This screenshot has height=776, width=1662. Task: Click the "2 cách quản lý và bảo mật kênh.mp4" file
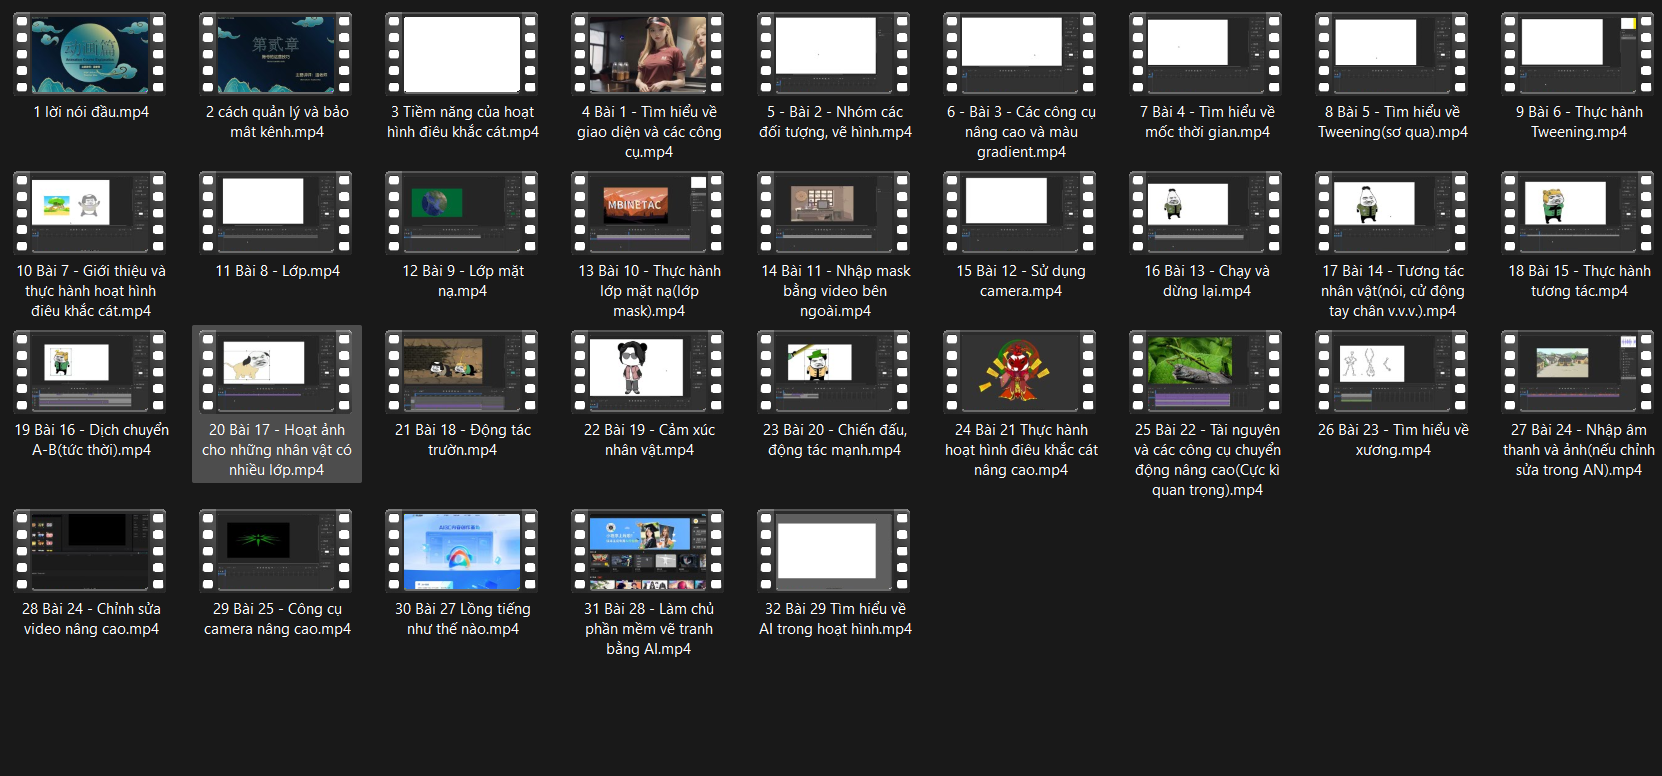click(x=276, y=56)
